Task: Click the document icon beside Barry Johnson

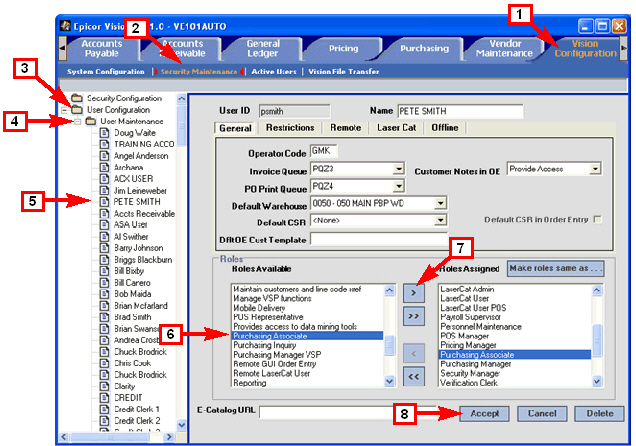Action: coord(105,248)
